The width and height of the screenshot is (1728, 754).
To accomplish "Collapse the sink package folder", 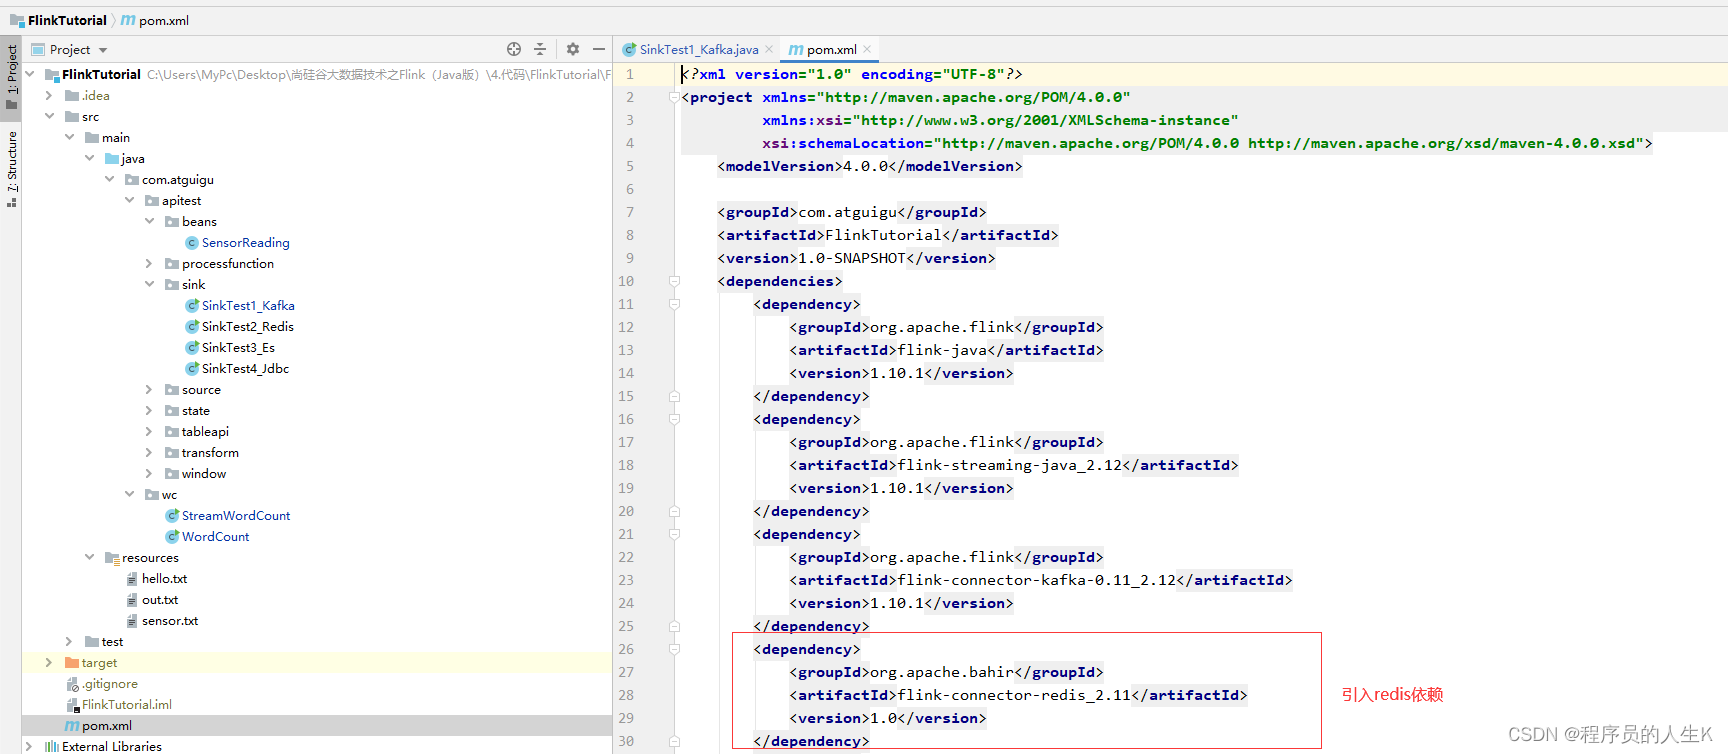I will (149, 285).
